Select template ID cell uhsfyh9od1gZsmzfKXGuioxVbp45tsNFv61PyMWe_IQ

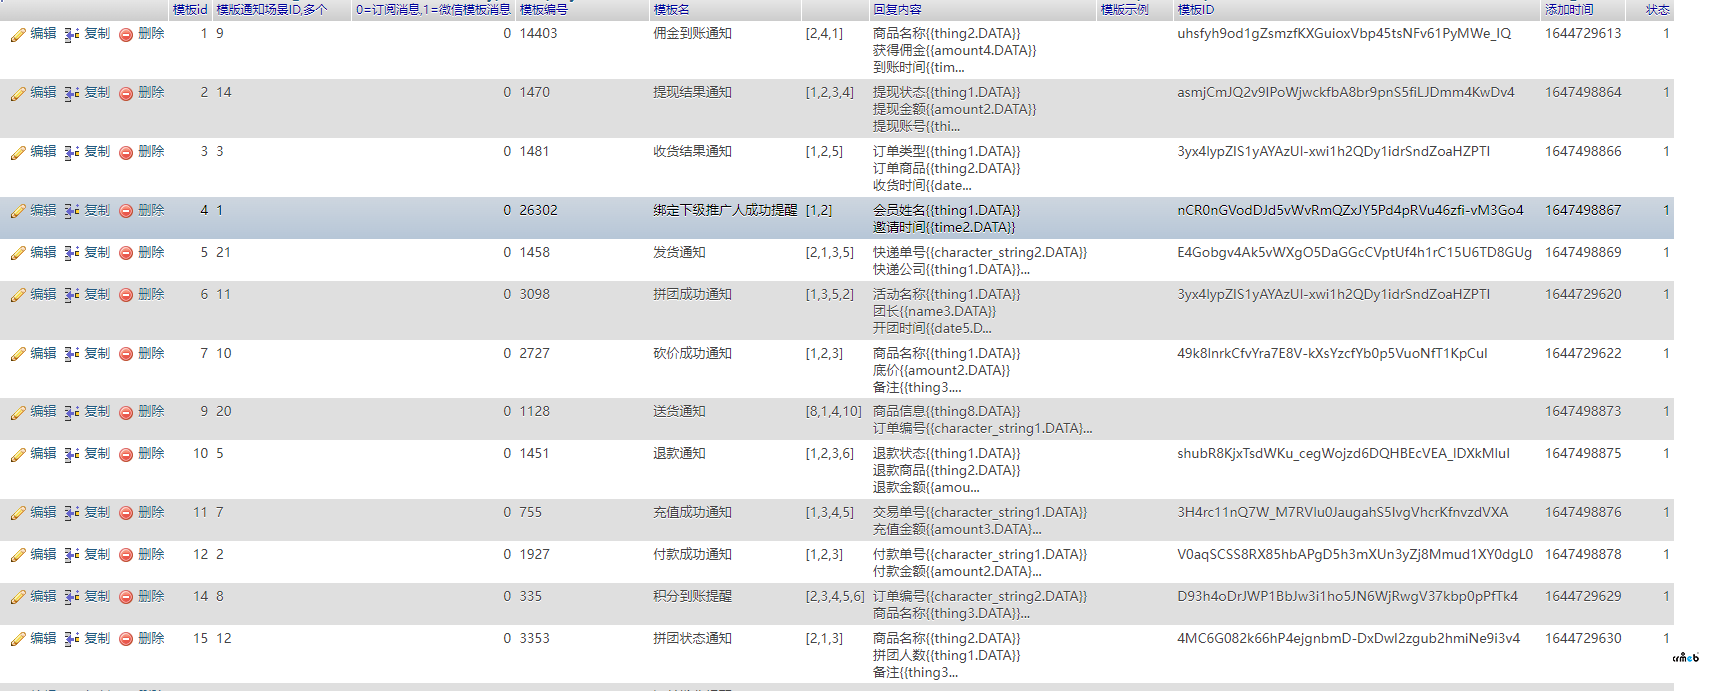[x=1344, y=34]
